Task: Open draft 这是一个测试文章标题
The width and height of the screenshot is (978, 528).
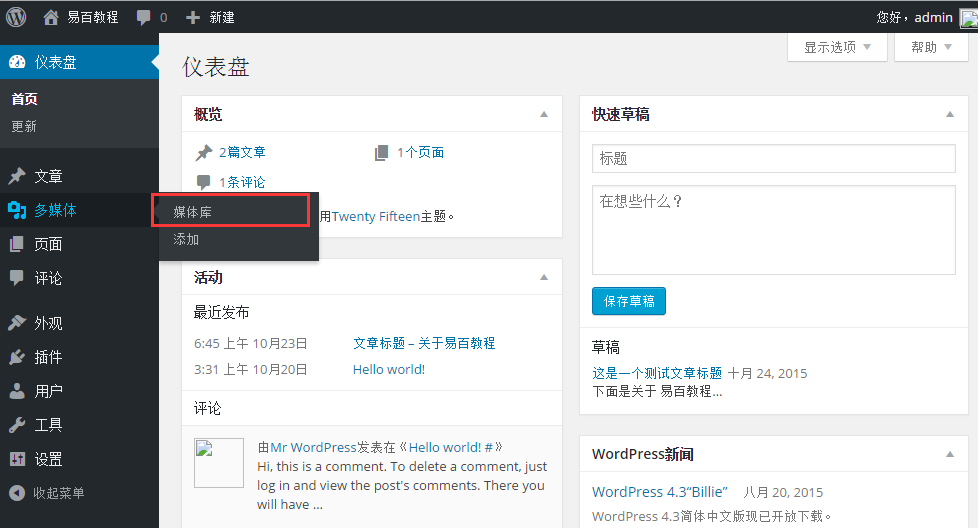Action: pos(657,373)
